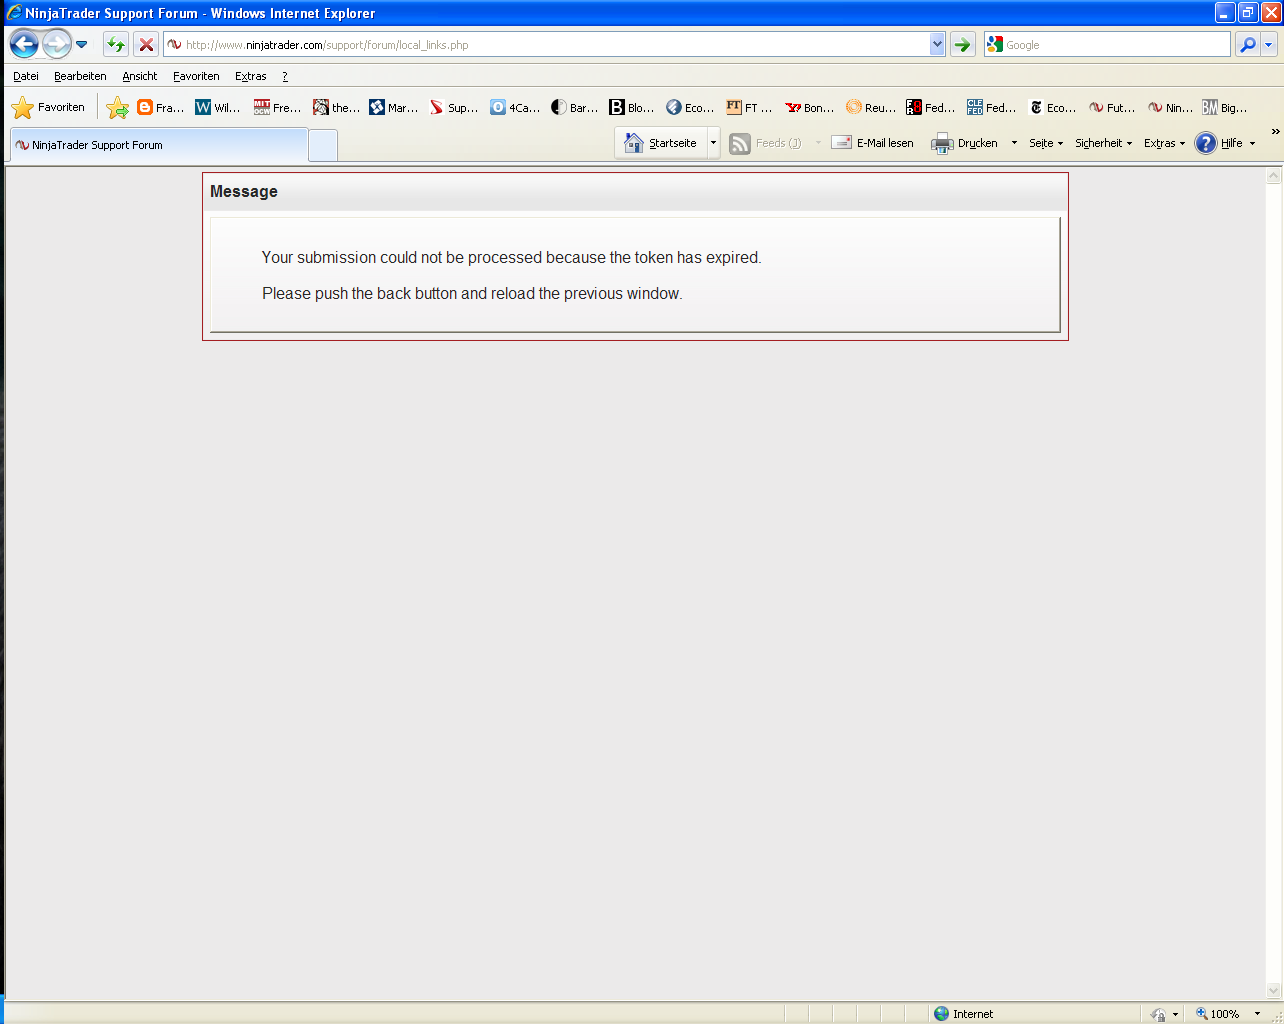Expand the Startseite dropdown arrow
This screenshot has height=1024, width=1284.
pos(713,143)
